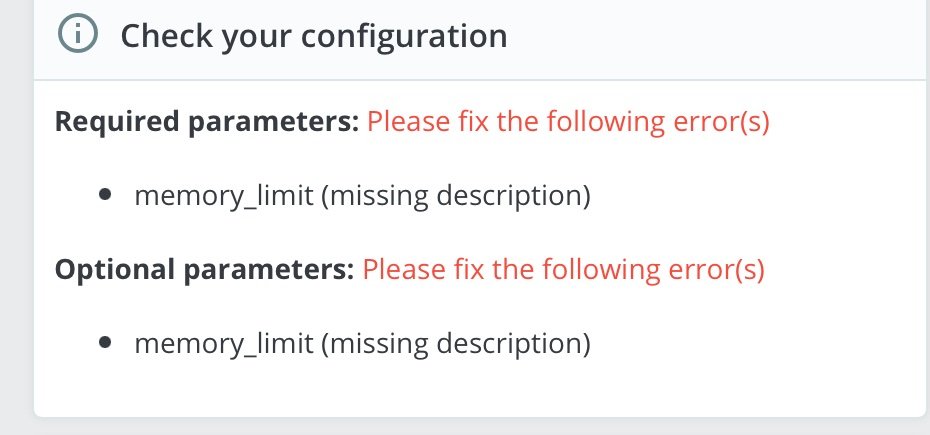
Task: Select the "Required parameters:" bold label
Action: (x=207, y=122)
